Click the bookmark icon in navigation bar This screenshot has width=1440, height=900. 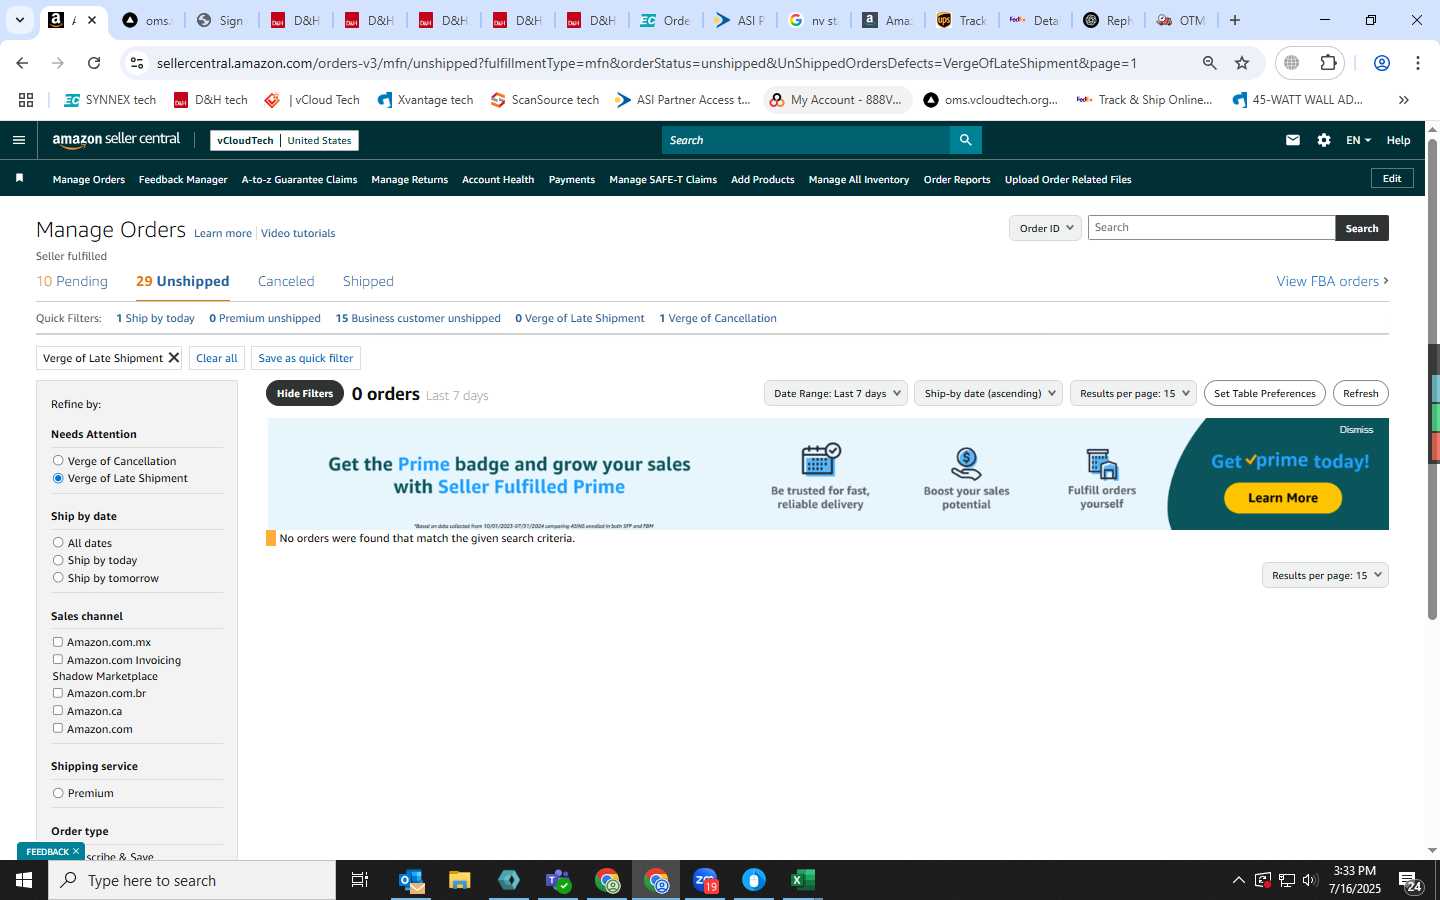[19, 178]
